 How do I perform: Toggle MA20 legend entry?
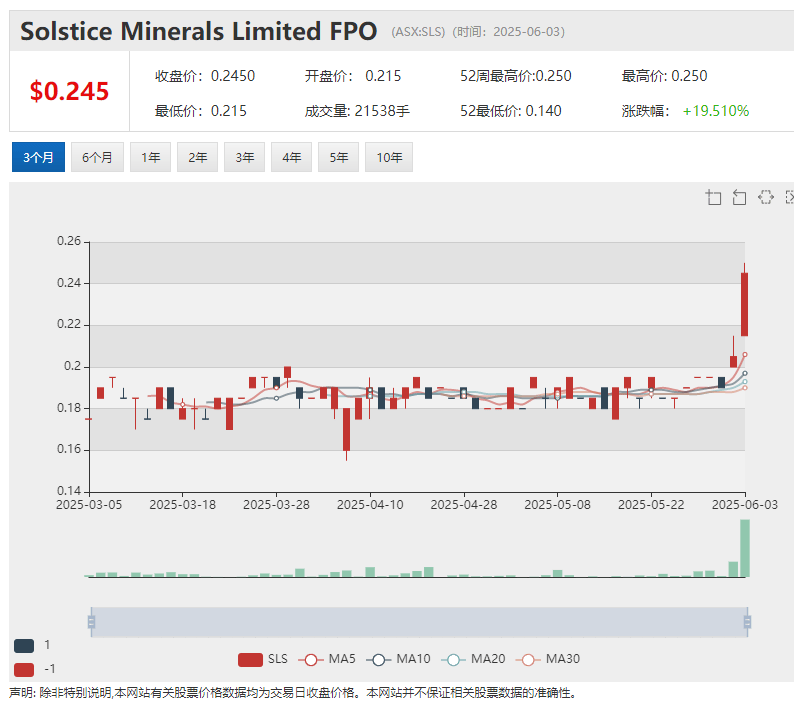473,659
